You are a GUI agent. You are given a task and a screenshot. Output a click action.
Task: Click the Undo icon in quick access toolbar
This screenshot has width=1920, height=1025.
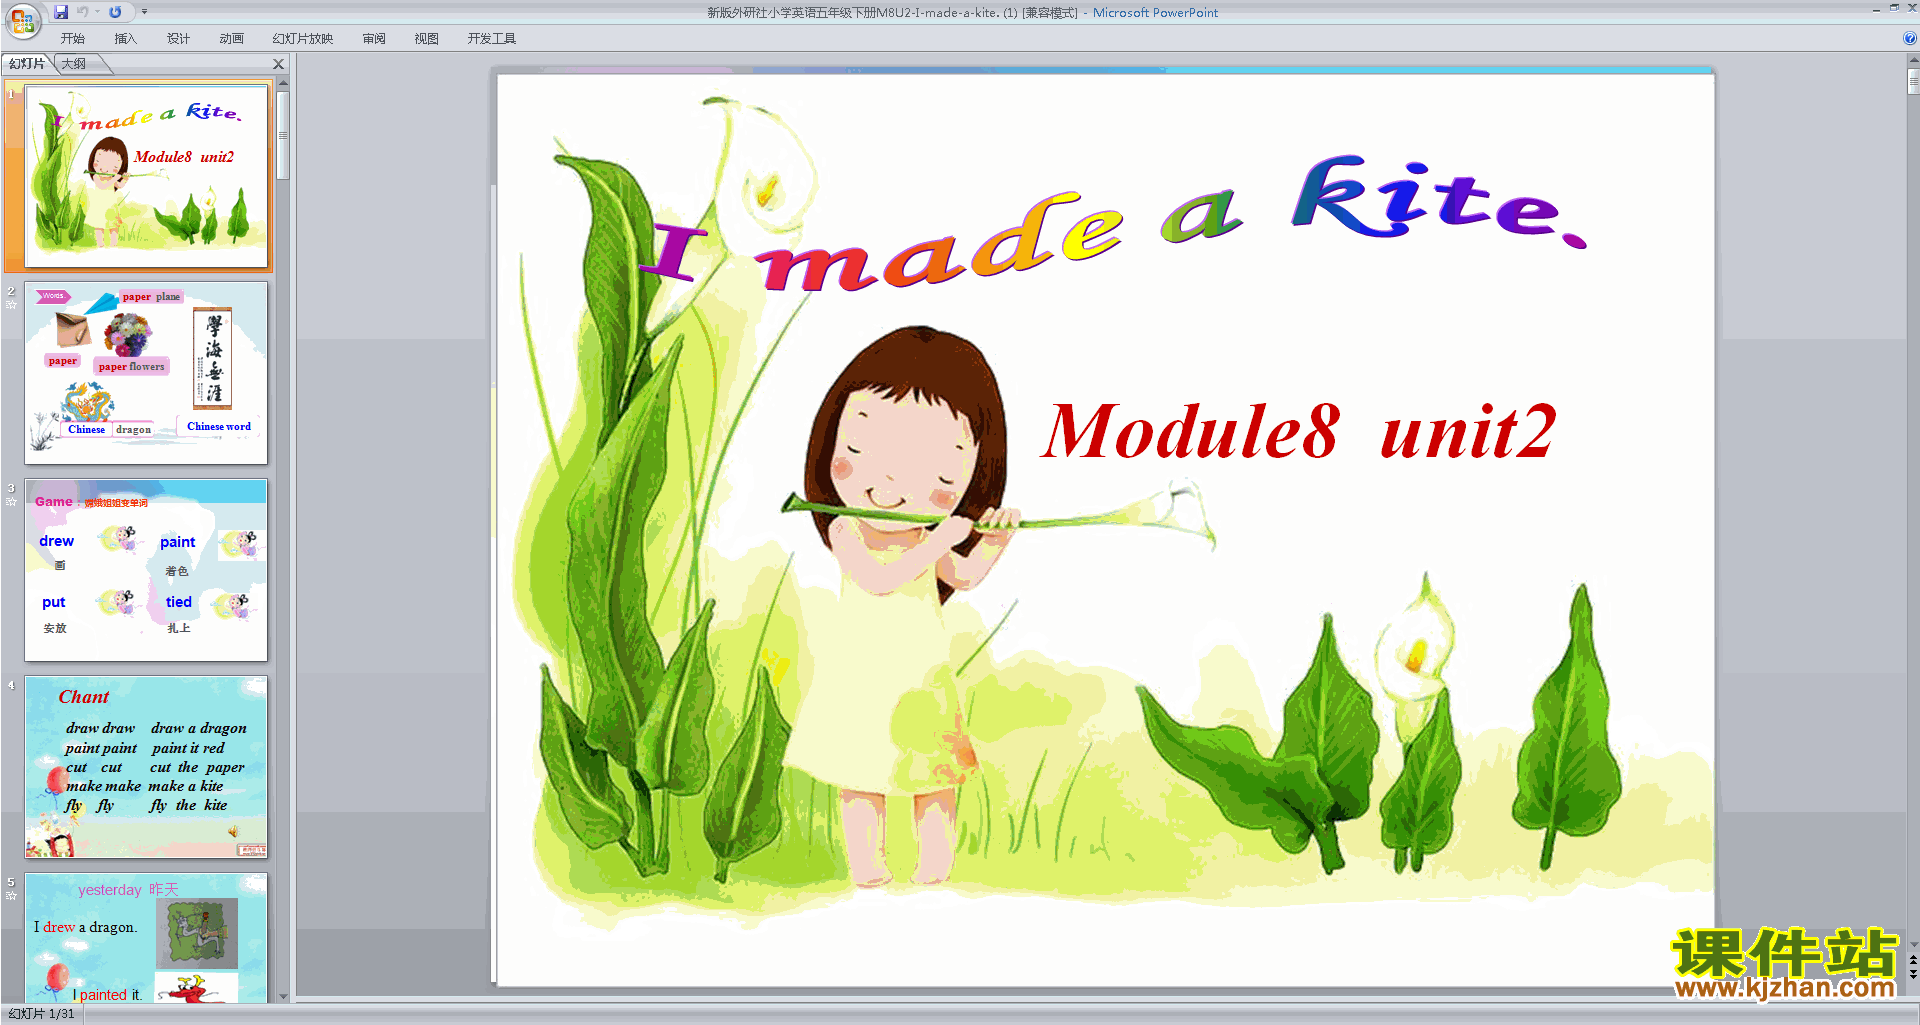pyautogui.click(x=83, y=12)
